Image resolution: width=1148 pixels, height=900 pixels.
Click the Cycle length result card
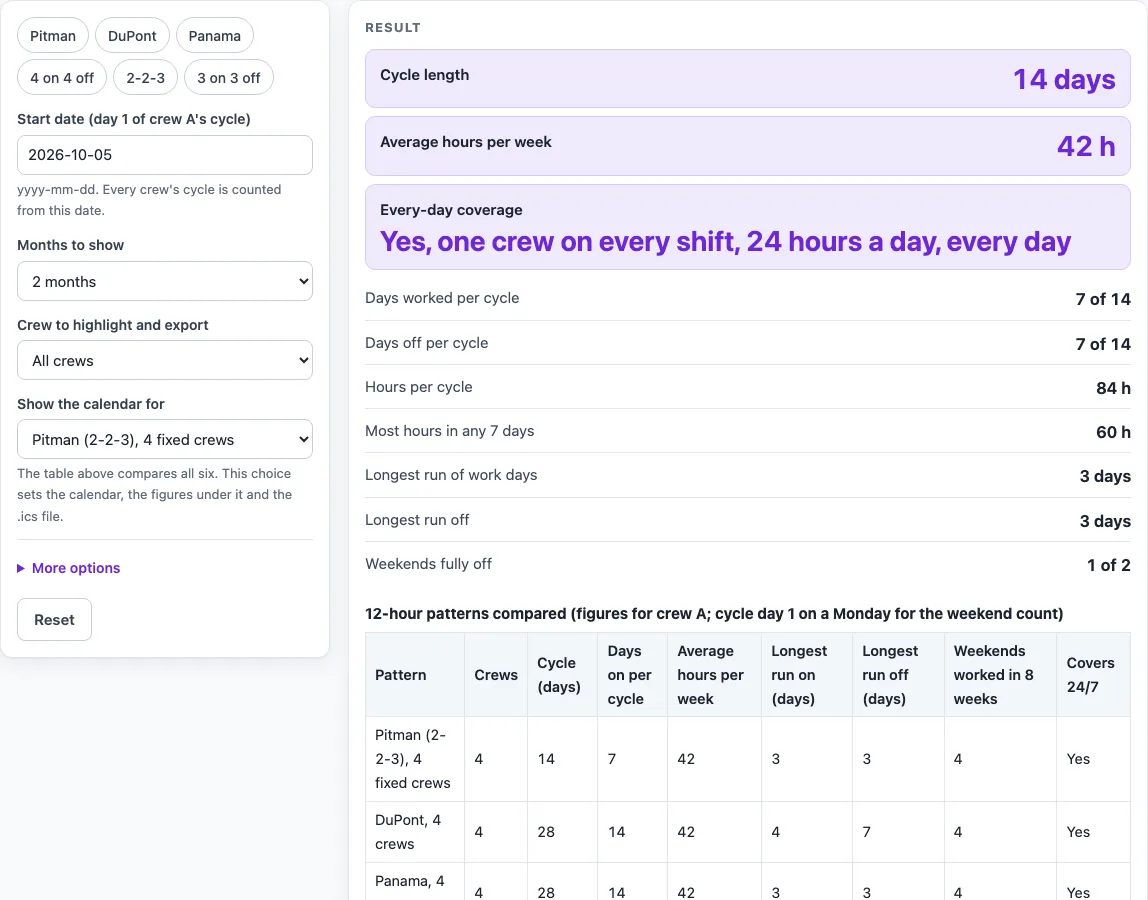748,78
